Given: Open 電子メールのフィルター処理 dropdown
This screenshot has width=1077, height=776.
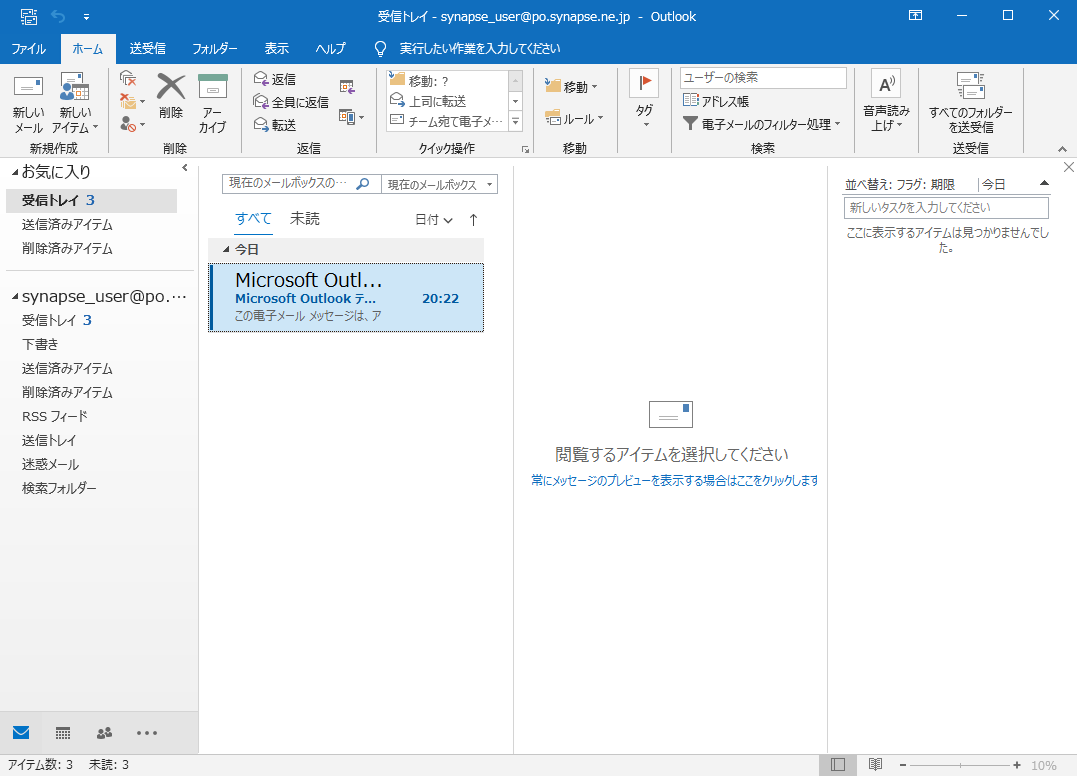Looking at the screenshot, I should (x=762, y=124).
